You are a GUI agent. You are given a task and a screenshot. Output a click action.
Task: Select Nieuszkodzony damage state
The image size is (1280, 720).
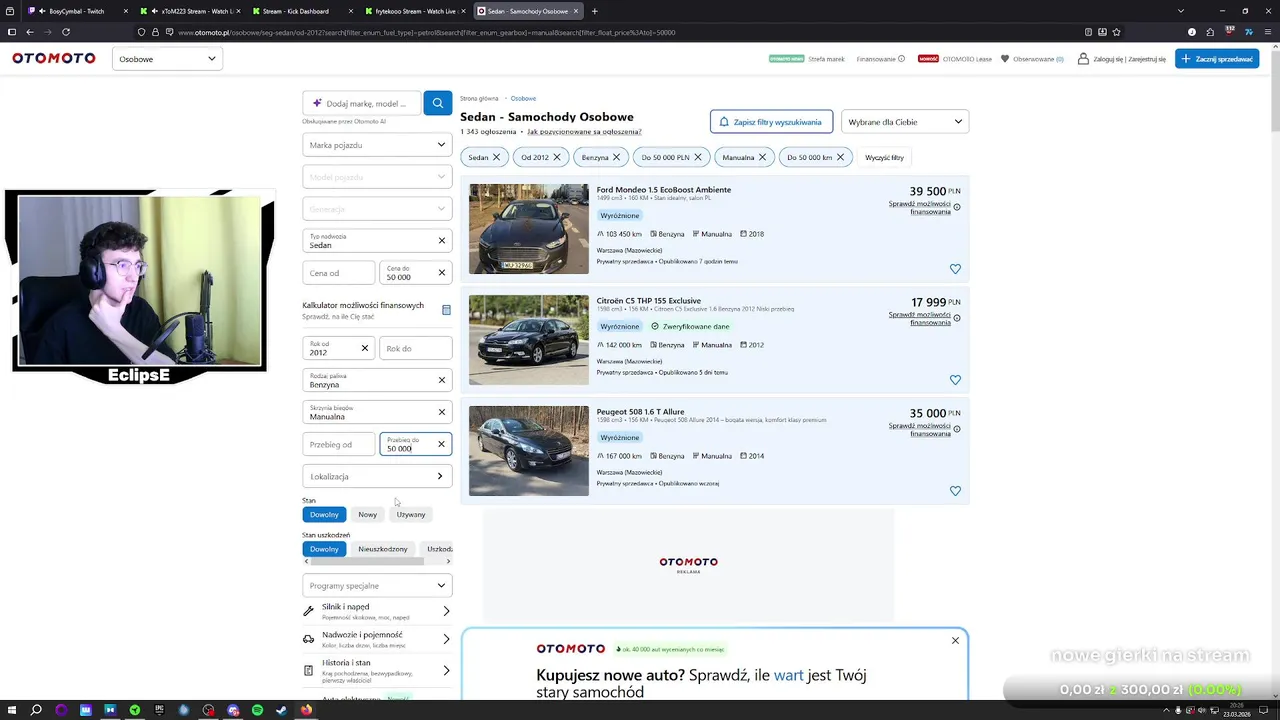[383, 549]
